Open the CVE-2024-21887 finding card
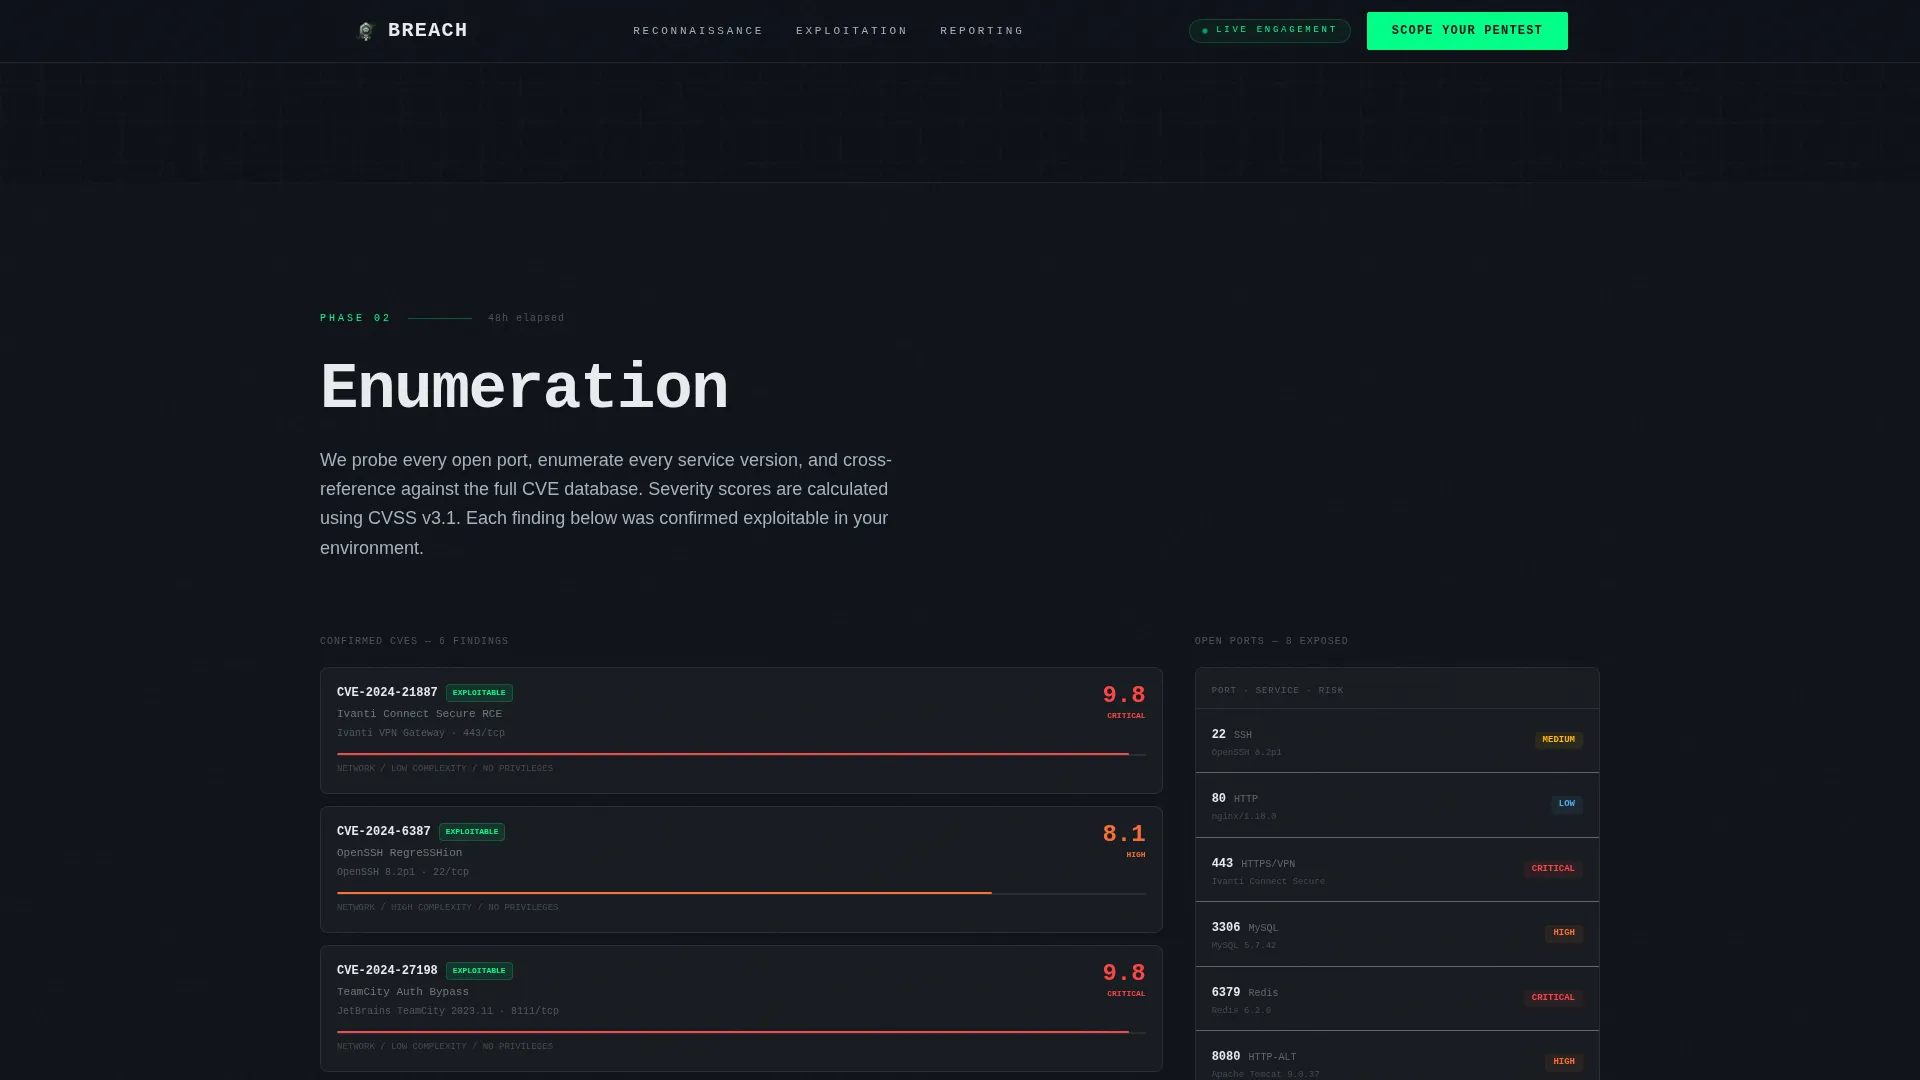 click(x=741, y=730)
